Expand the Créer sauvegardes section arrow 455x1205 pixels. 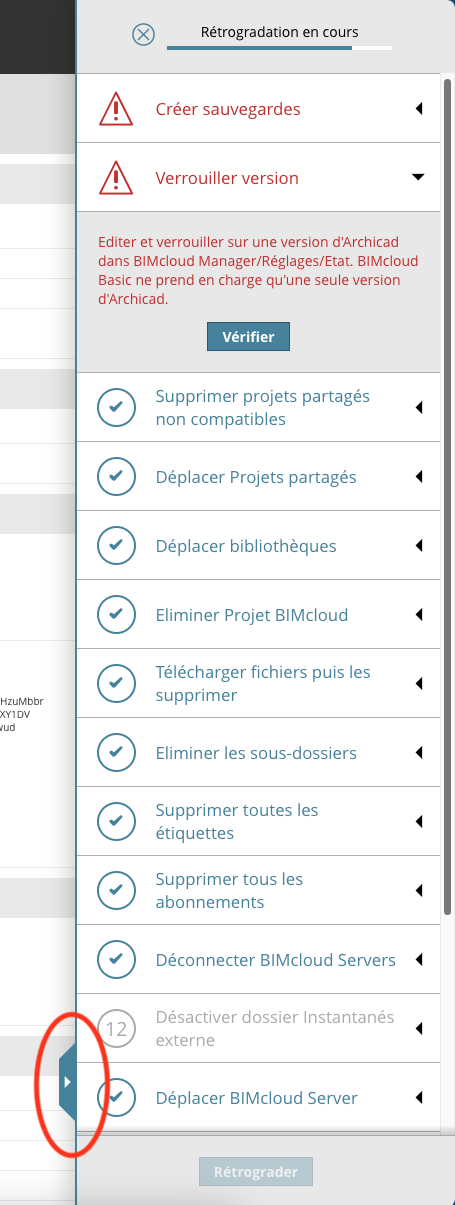419,108
